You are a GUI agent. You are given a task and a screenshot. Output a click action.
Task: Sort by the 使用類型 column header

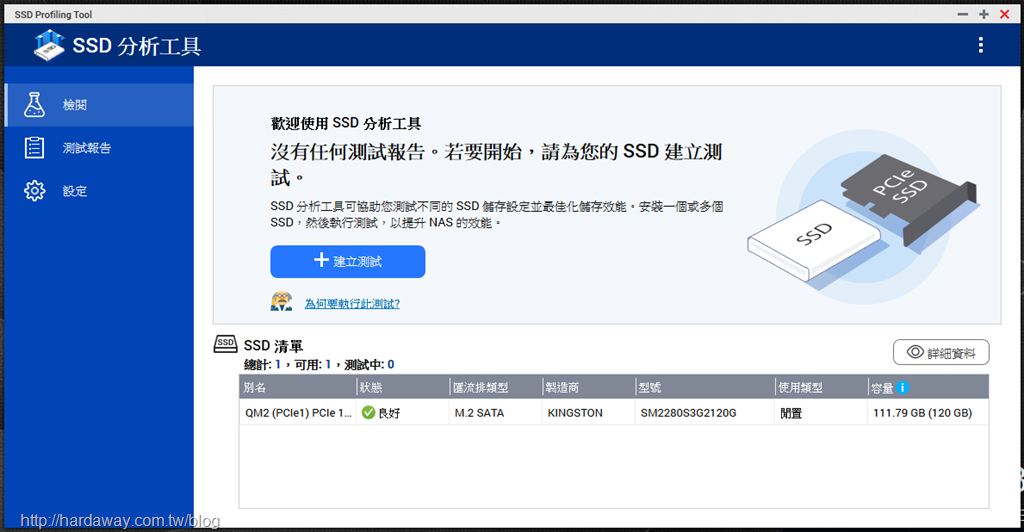pos(821,387)
